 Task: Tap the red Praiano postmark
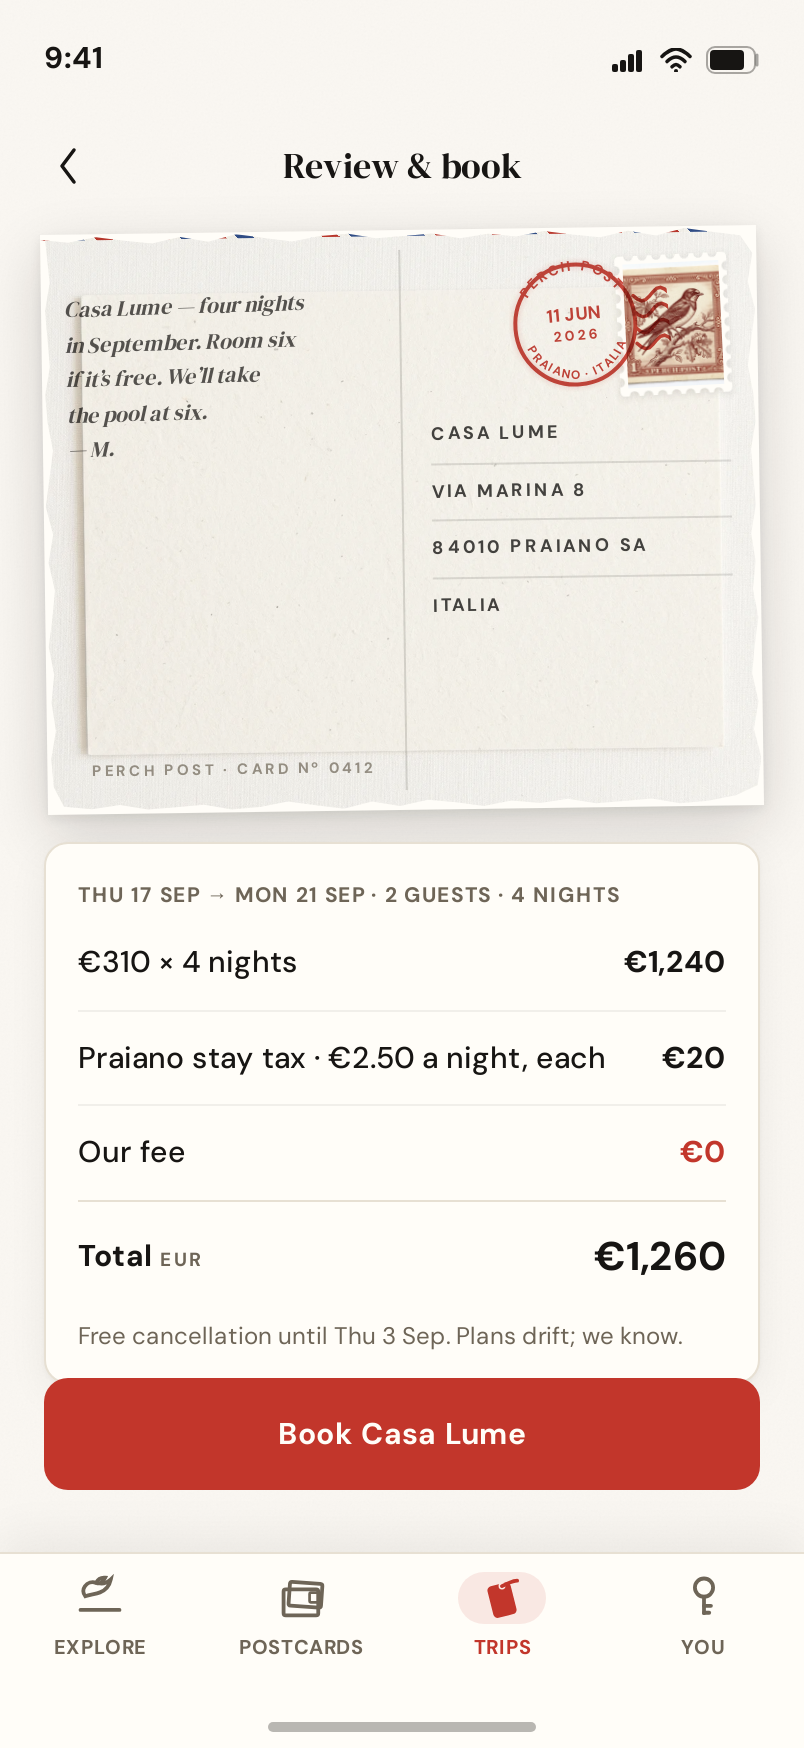(x=571, y=324)
